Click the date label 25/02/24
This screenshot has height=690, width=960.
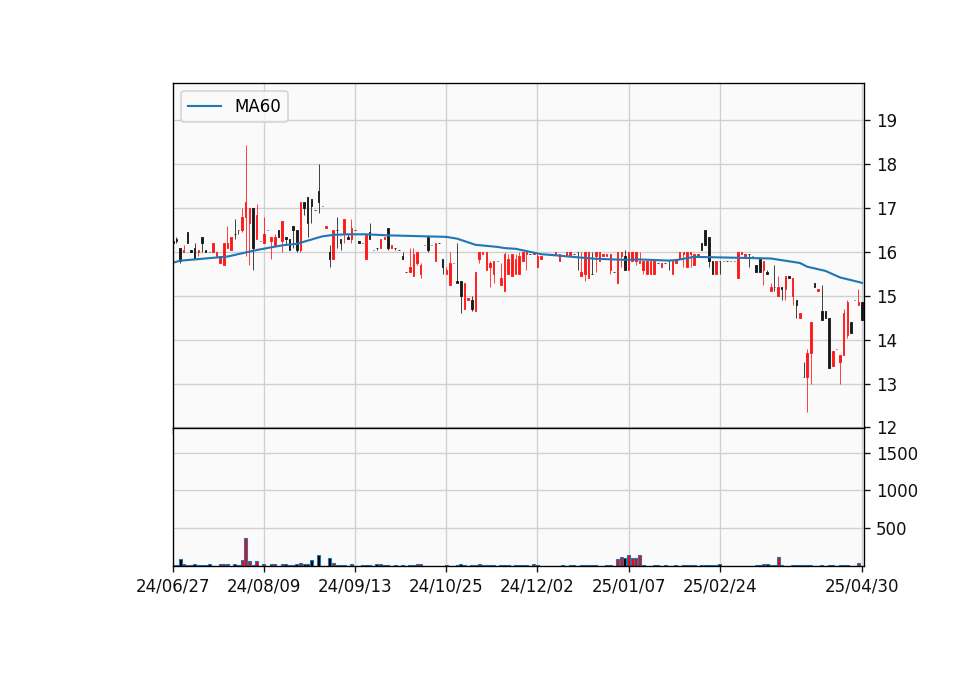pos(720,586)
